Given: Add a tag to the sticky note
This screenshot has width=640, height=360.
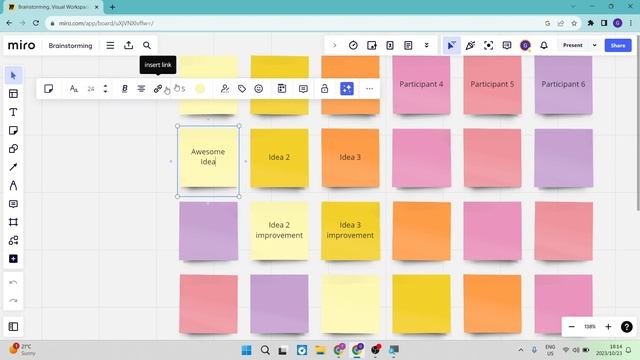Looking at the screenshot, I should pos(242,89).
